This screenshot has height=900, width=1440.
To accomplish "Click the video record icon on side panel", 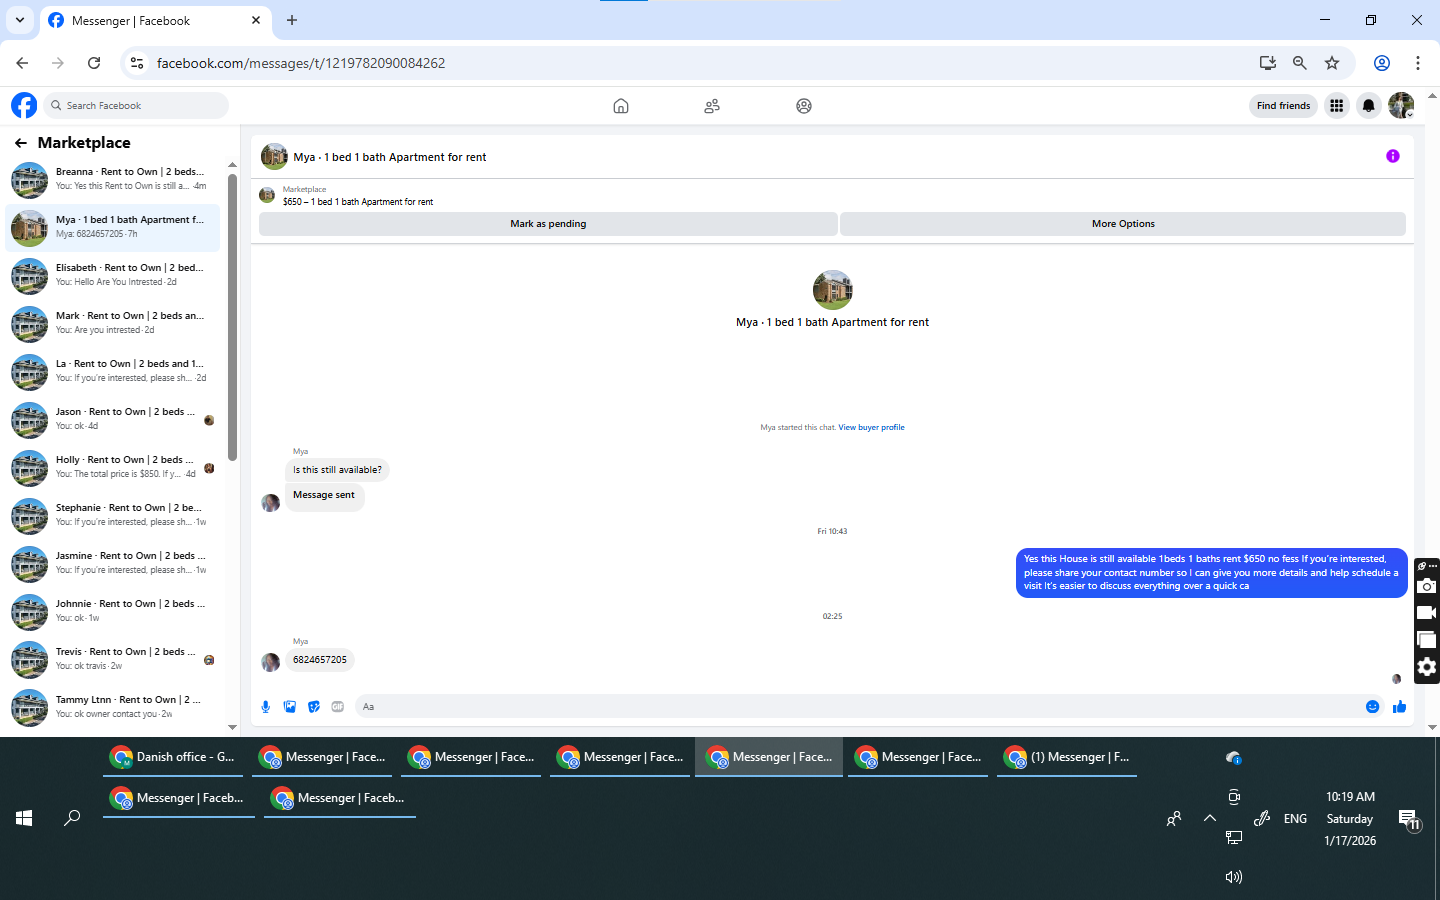I will pyautogui.click(x=1427, y=613).
